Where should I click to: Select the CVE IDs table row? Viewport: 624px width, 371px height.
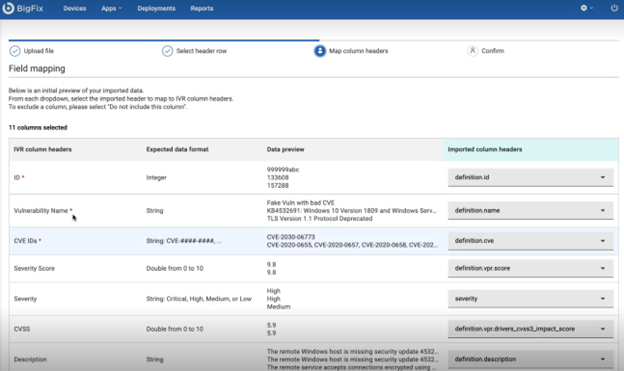coord(314,241)
